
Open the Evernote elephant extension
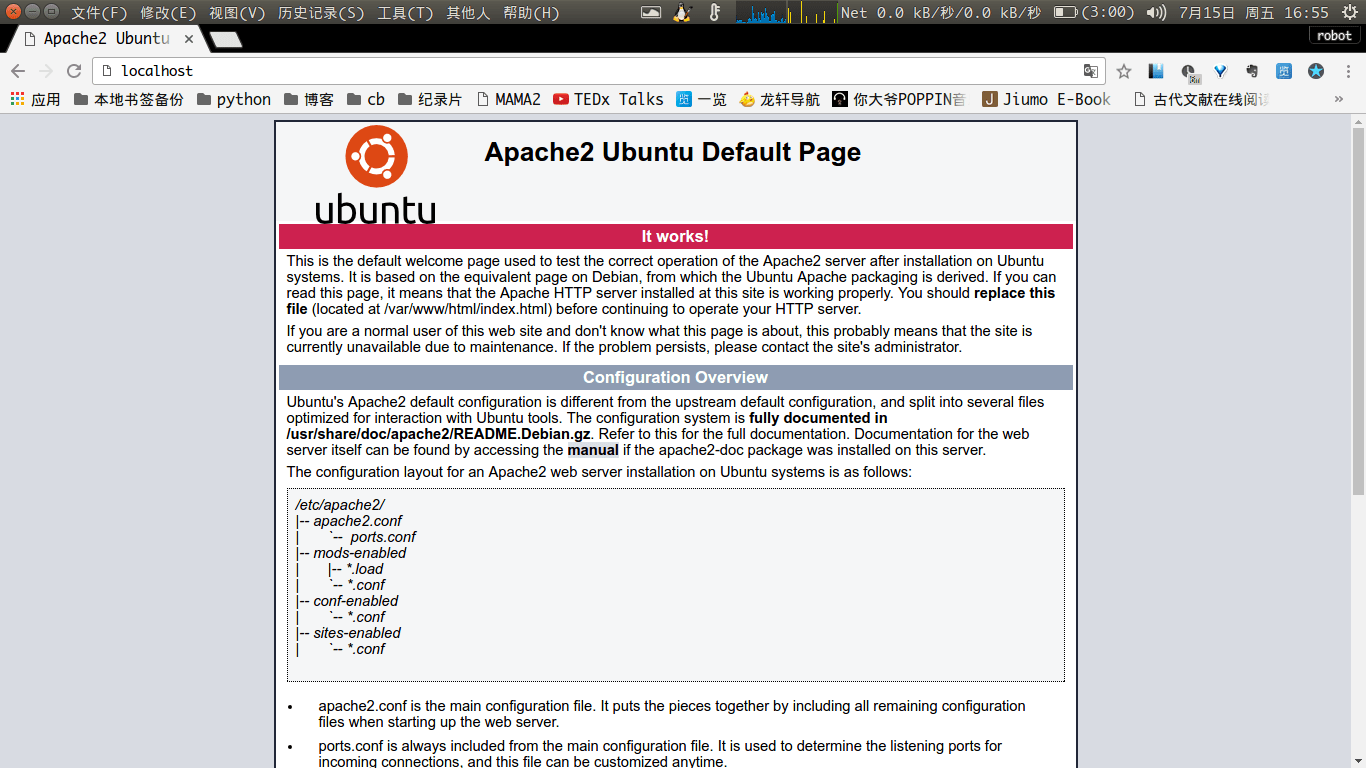[1251, 71]
